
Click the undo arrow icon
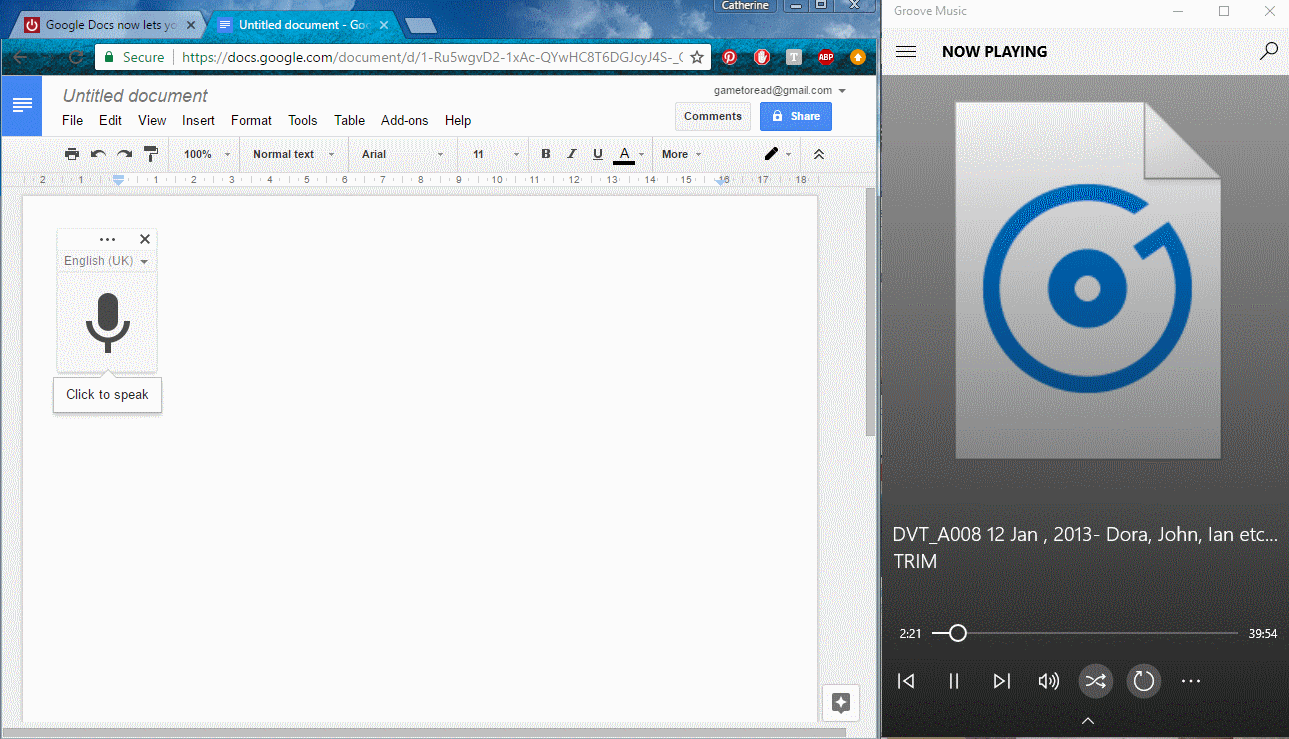(x=98, y=154)
